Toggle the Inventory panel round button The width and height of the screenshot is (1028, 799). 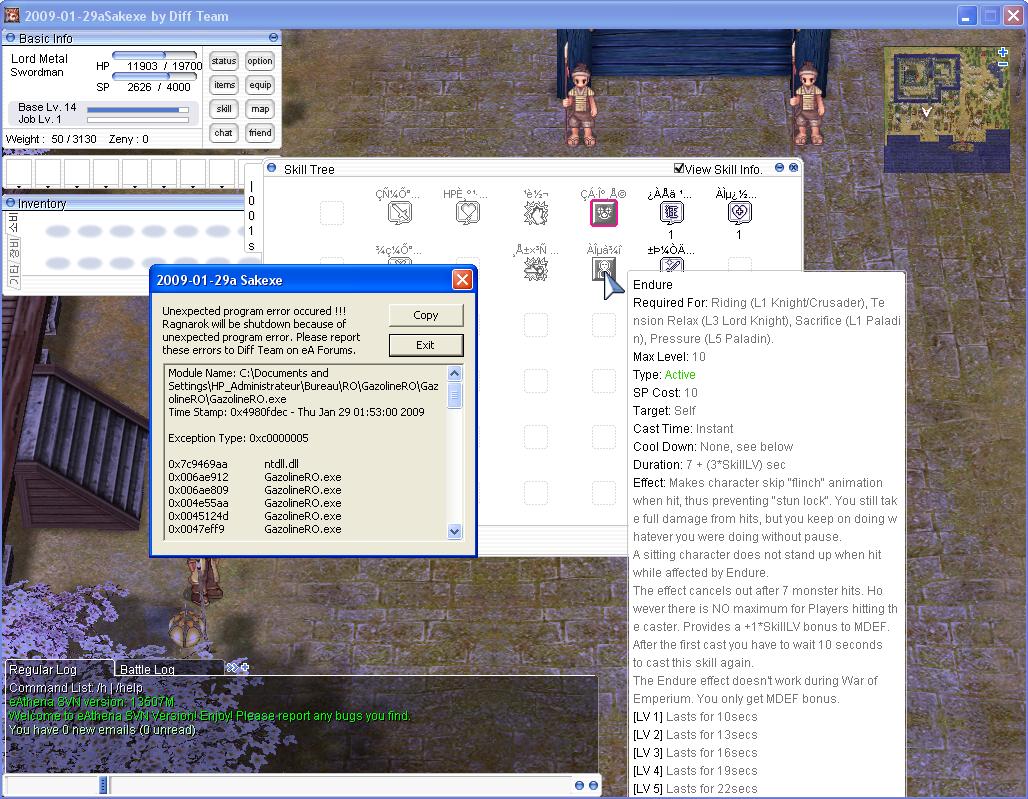point(11,203)
